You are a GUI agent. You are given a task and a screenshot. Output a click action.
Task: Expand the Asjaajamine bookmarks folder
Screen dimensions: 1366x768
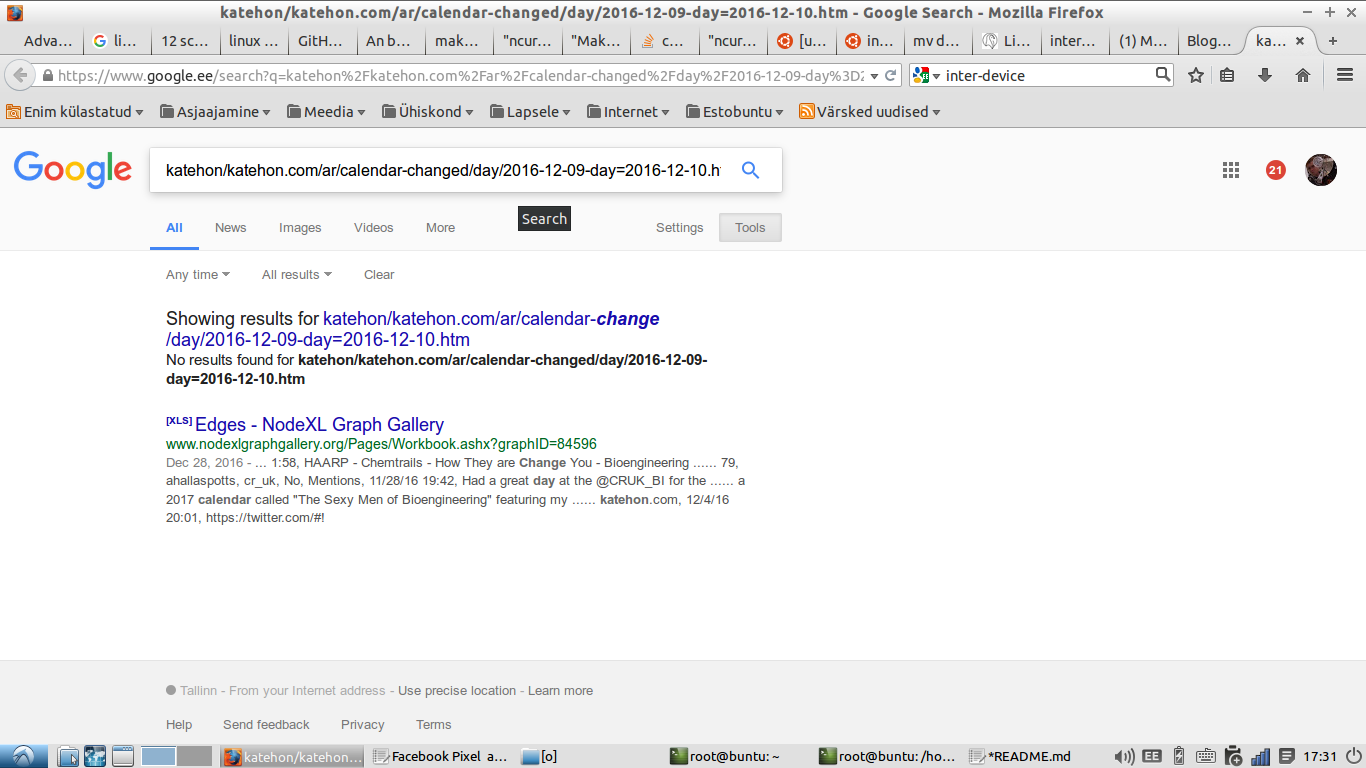[215, 112]
